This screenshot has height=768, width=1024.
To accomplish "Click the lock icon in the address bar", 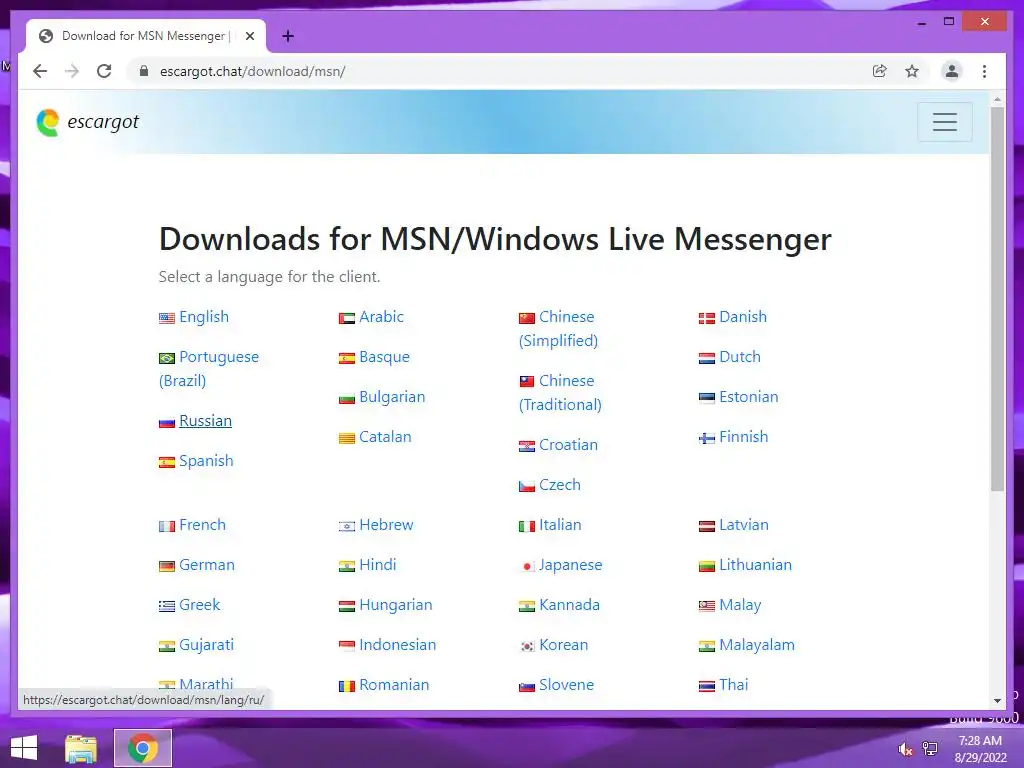I will 144,71.
